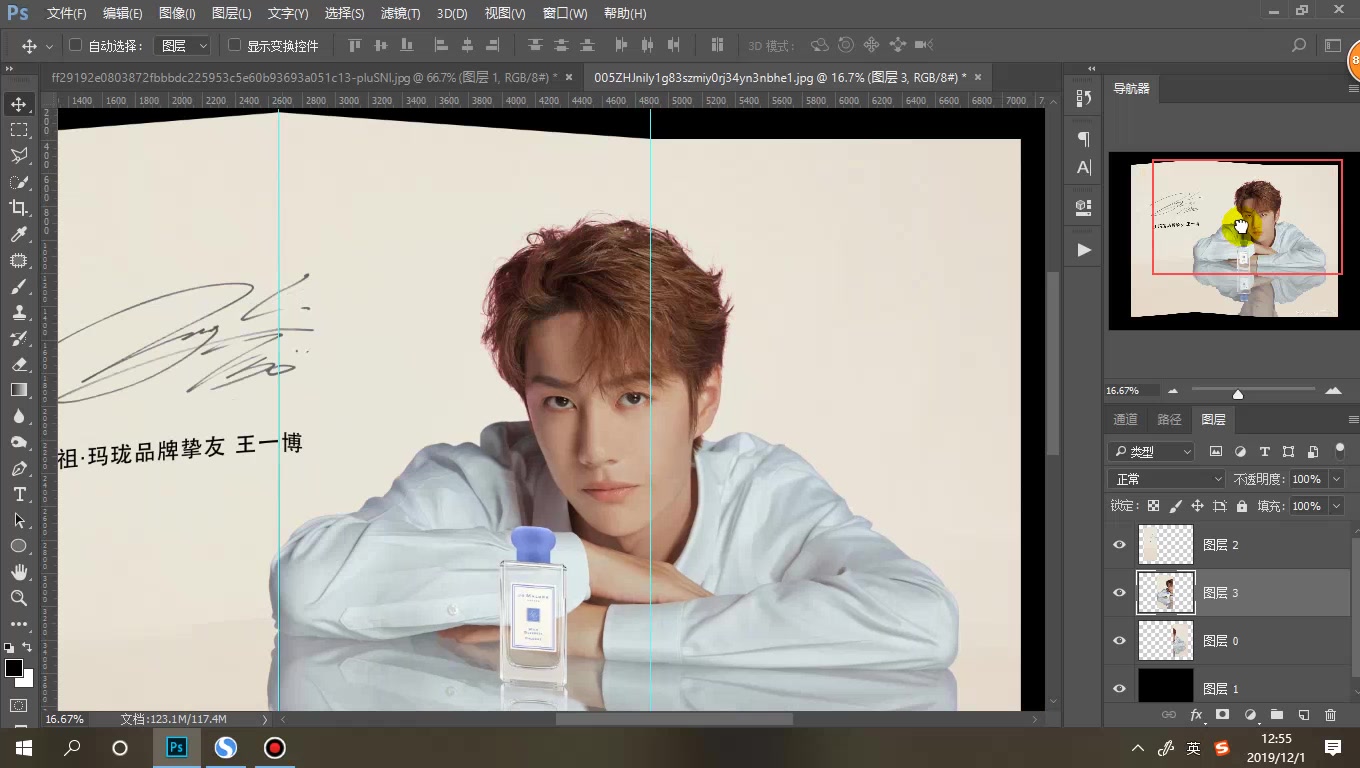Select the Ellipse shape tool
Screen dimensions: 1360x768
pyautogui.click(x=18, y=546)
